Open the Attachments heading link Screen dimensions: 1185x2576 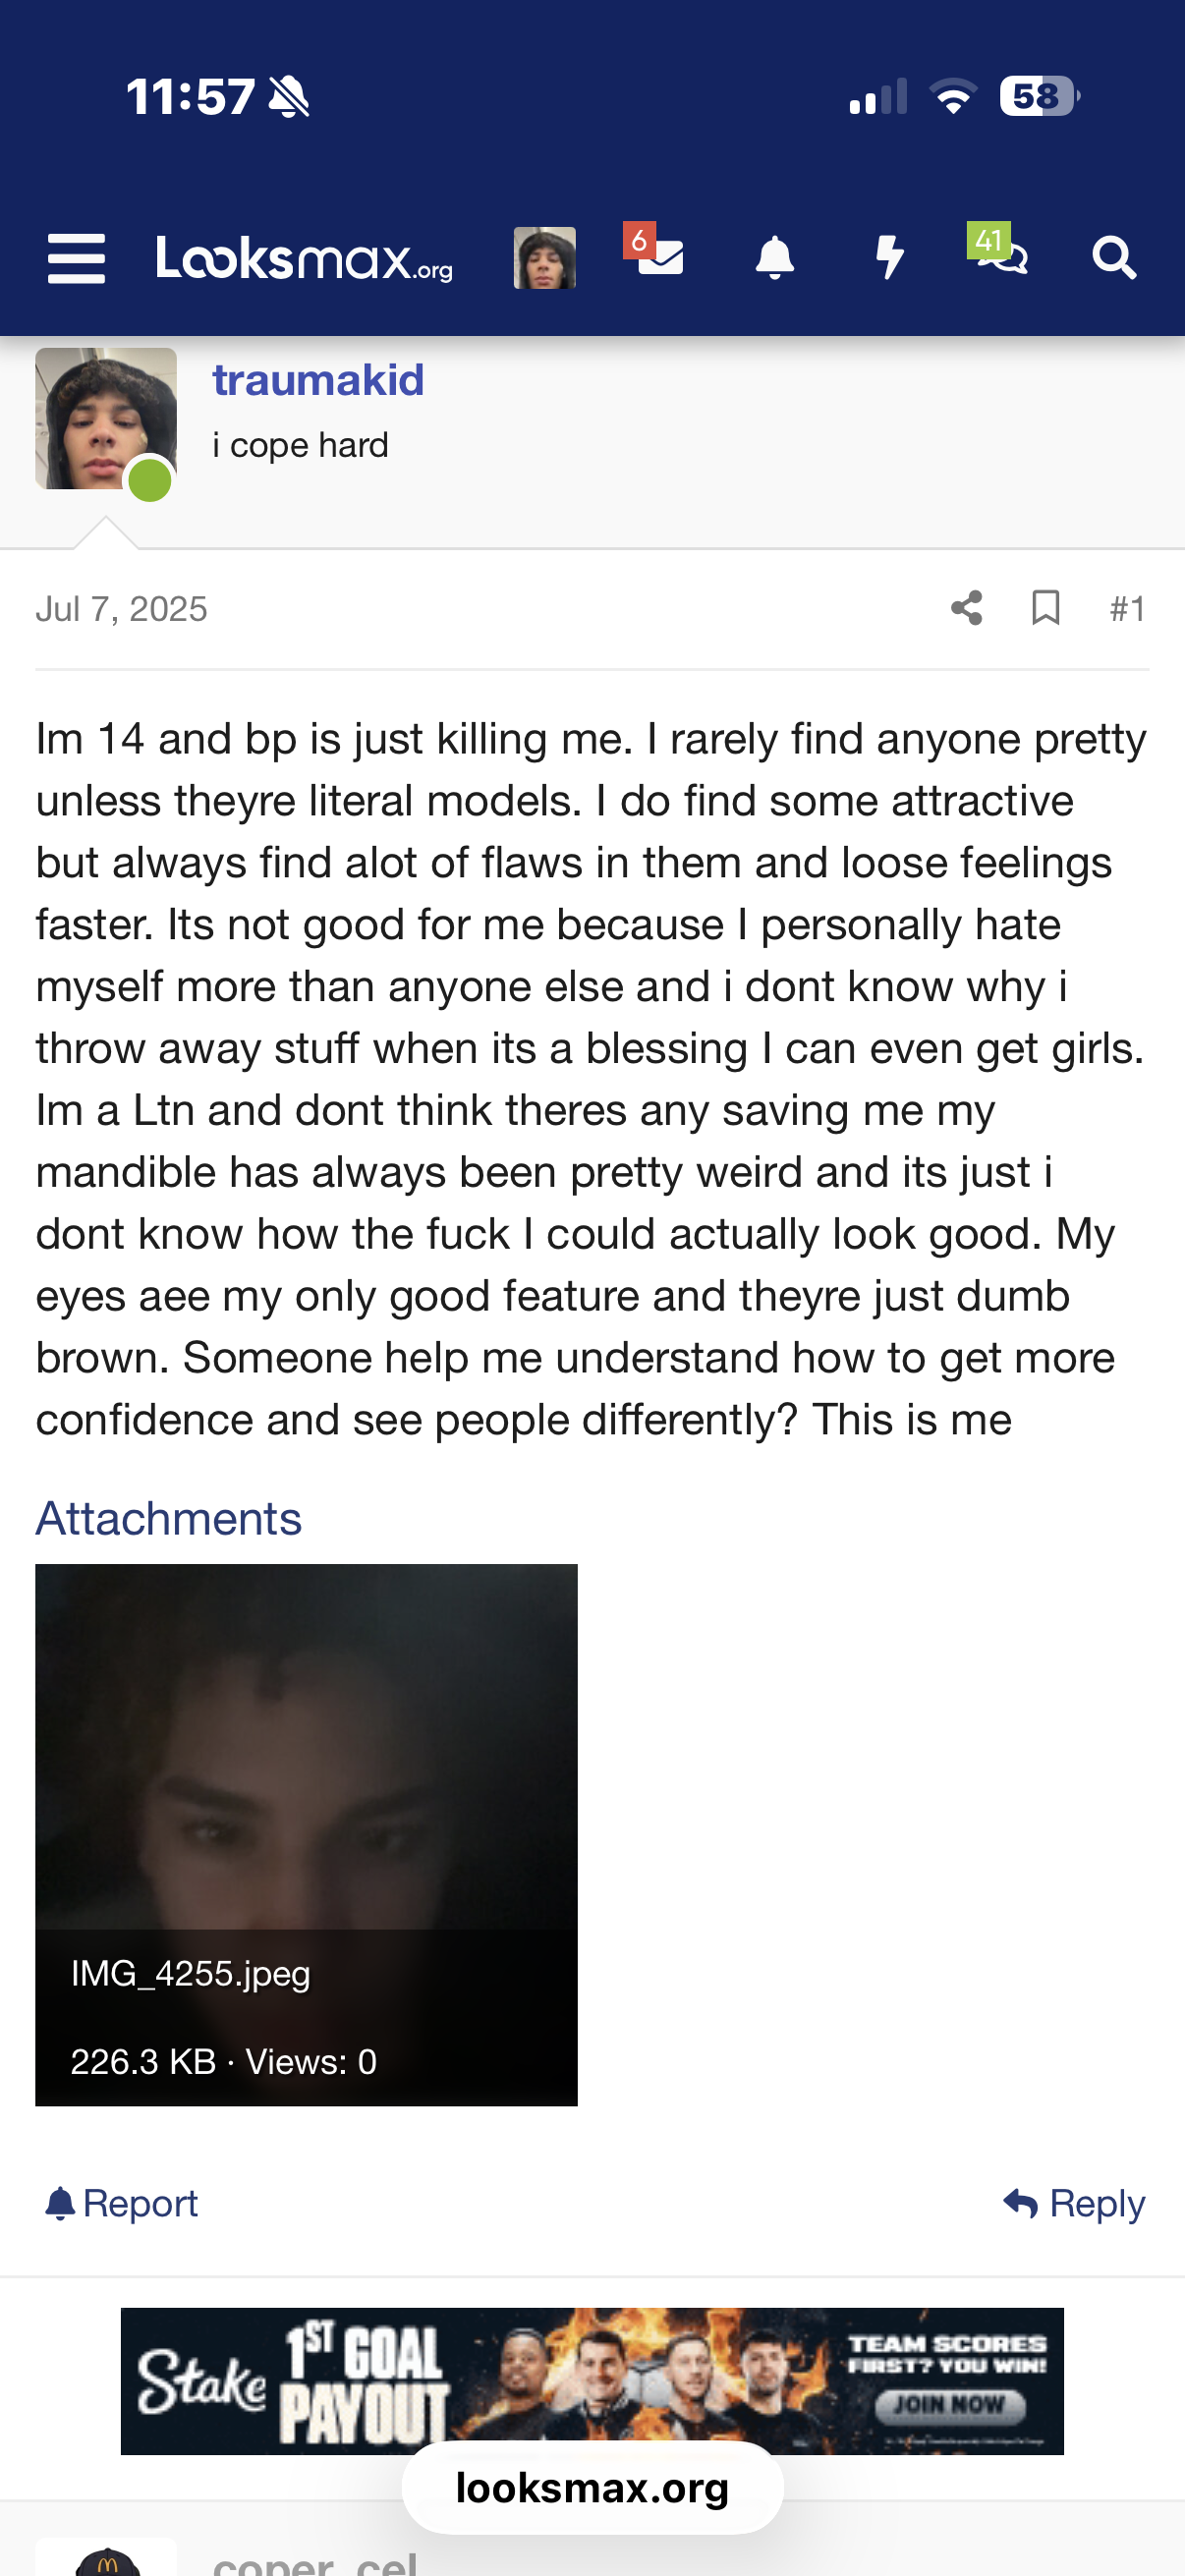pos(169,1517)
